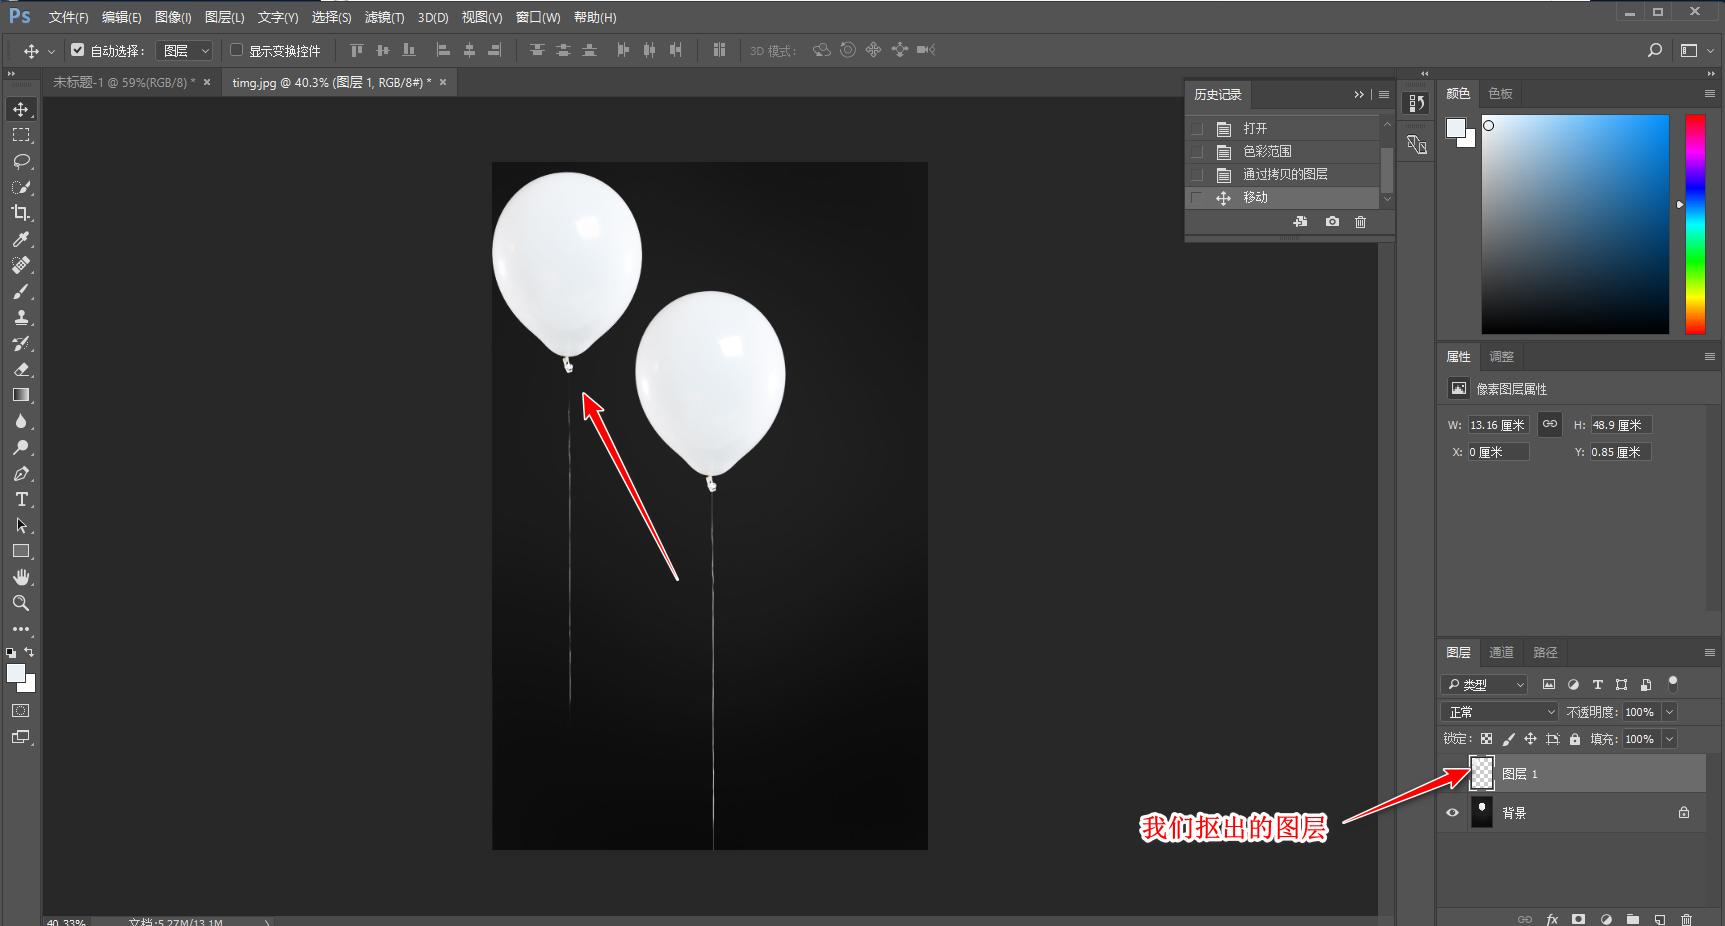Create new snapshot in History panel
The height and width of the screenshot is (926, 1725).
click(x=1332, y=222)
